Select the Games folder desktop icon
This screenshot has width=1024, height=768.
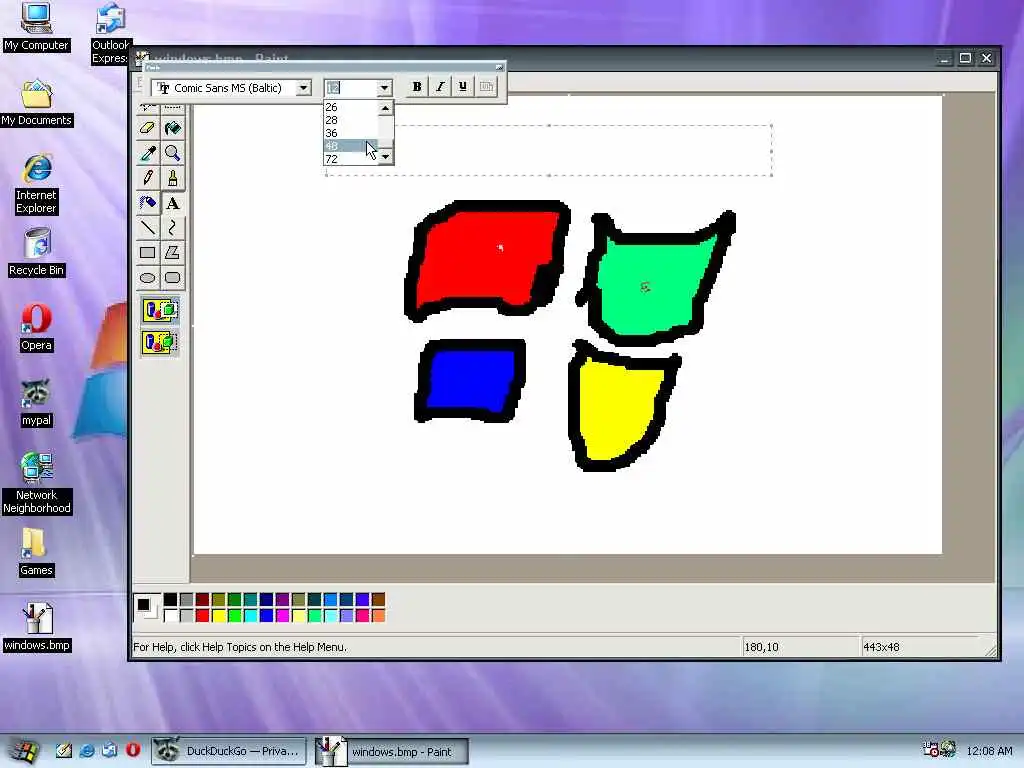tap(36, 552)
